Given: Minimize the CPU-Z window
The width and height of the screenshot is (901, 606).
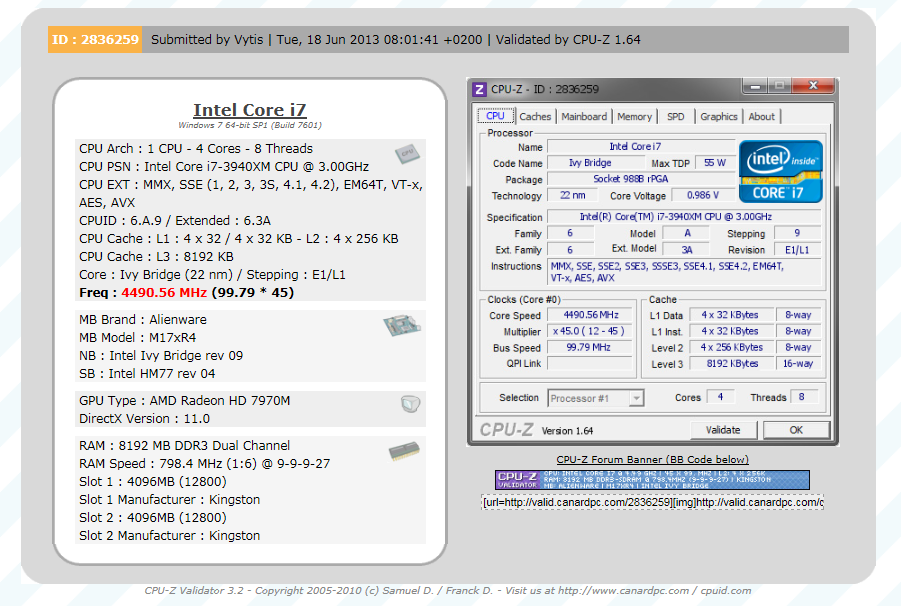Looking at the screenshot, I should (x=755, y=87).
